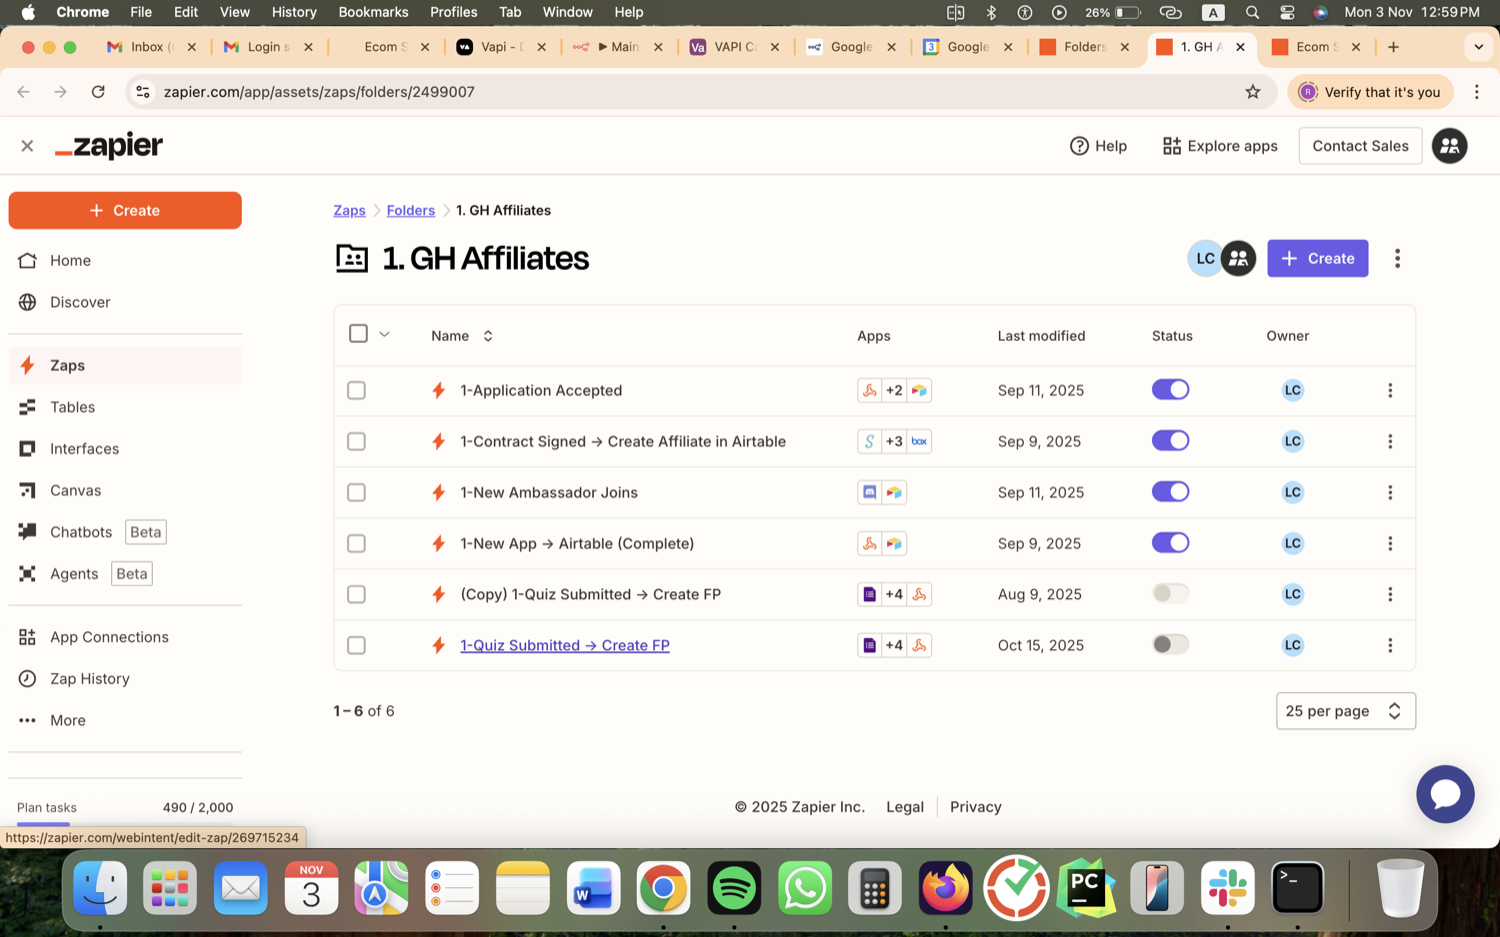The width and height of the screenshot is (1500, 937).
Task: Open Chrome tab list dropdown
Action: (1478, 47)
